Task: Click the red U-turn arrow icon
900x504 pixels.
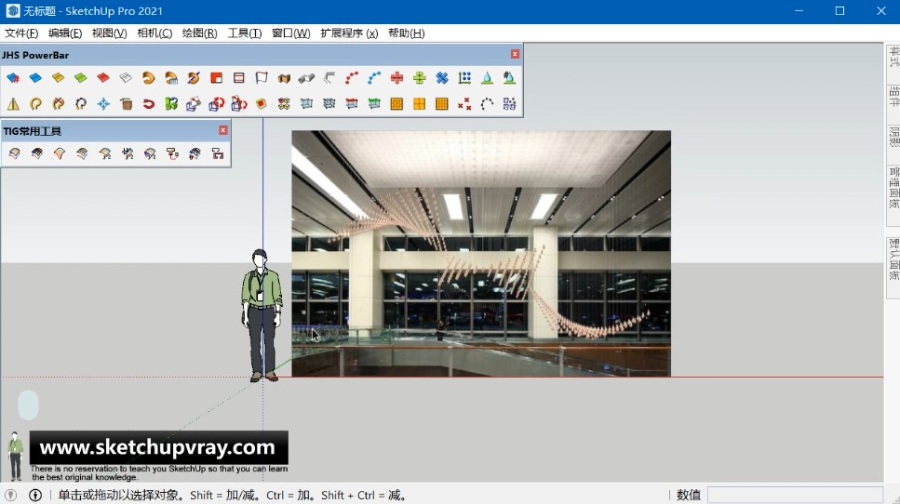Action: [149, 104]
